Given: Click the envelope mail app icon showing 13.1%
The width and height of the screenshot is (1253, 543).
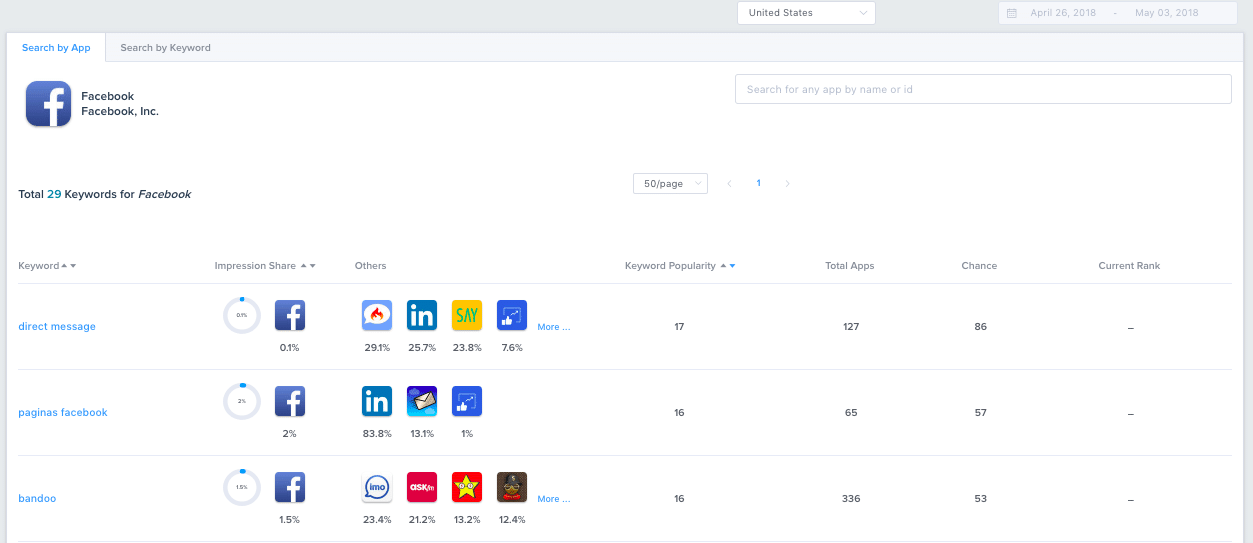Looking at the screenshot, I should coord(422,402).
